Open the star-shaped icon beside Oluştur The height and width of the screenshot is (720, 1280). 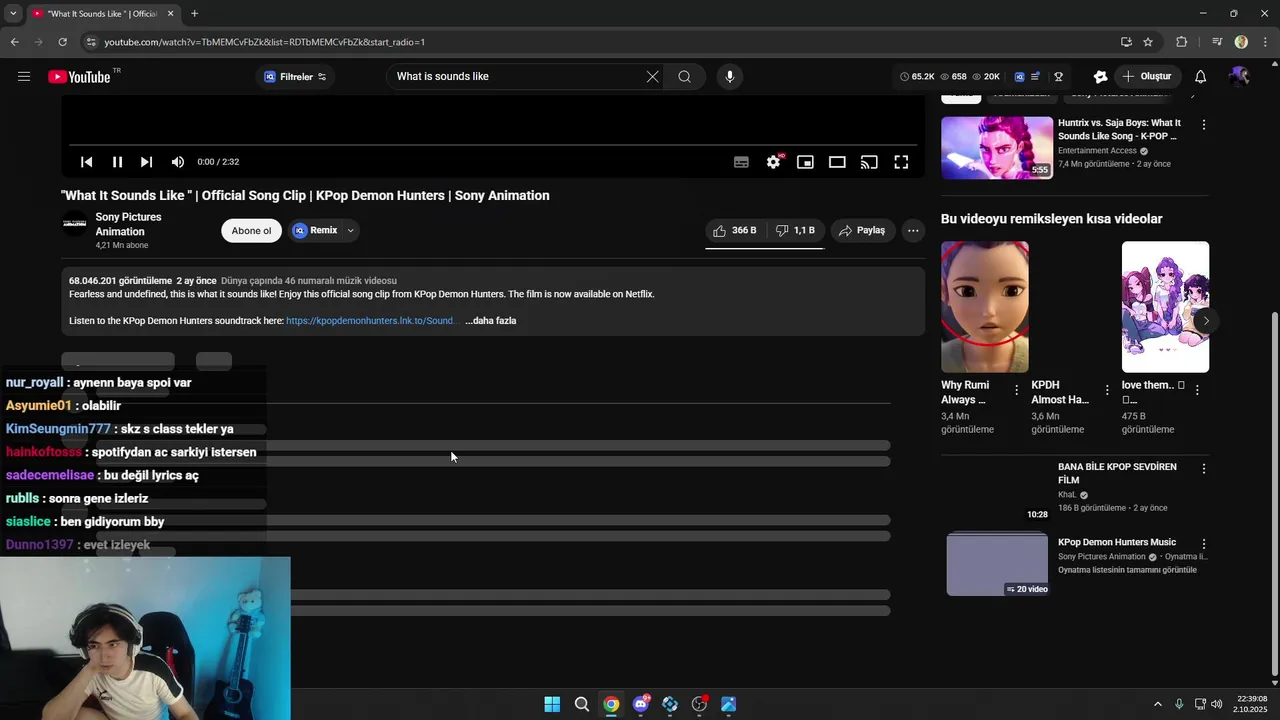point(1100,76)
